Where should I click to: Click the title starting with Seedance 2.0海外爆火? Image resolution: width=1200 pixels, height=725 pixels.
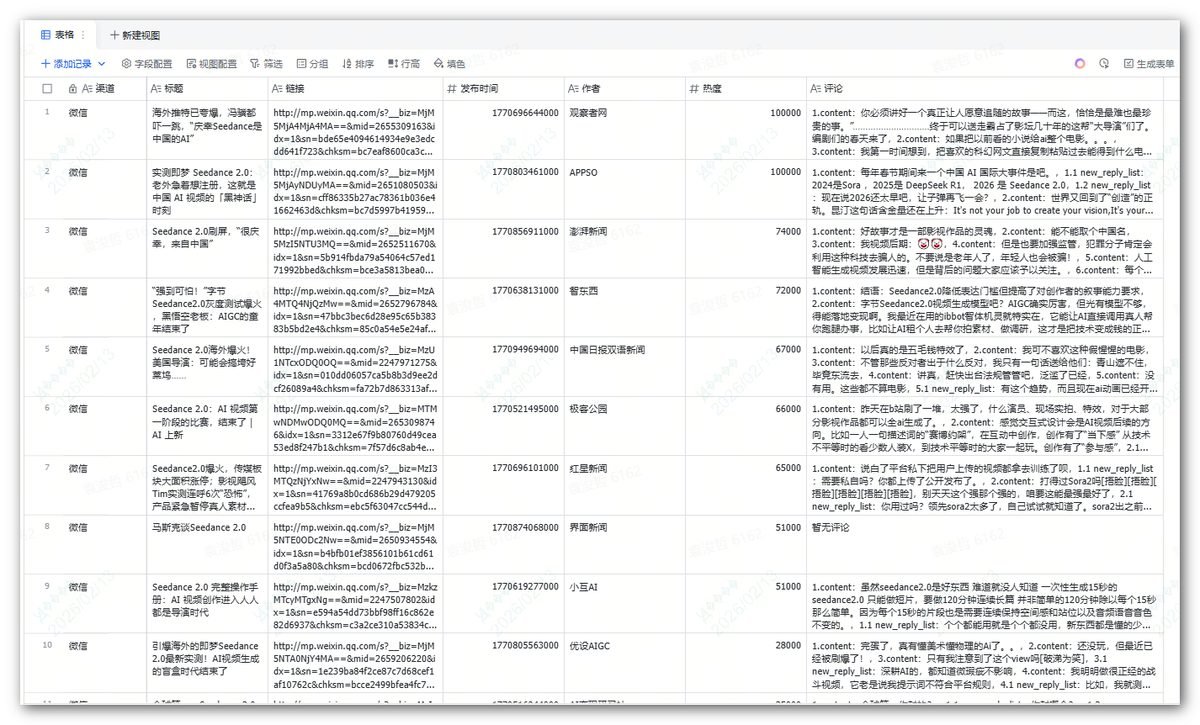tap(205, 362)
